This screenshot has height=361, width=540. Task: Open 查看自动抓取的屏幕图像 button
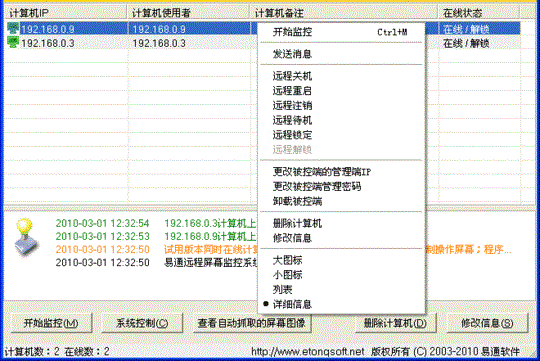pos(252,323)
